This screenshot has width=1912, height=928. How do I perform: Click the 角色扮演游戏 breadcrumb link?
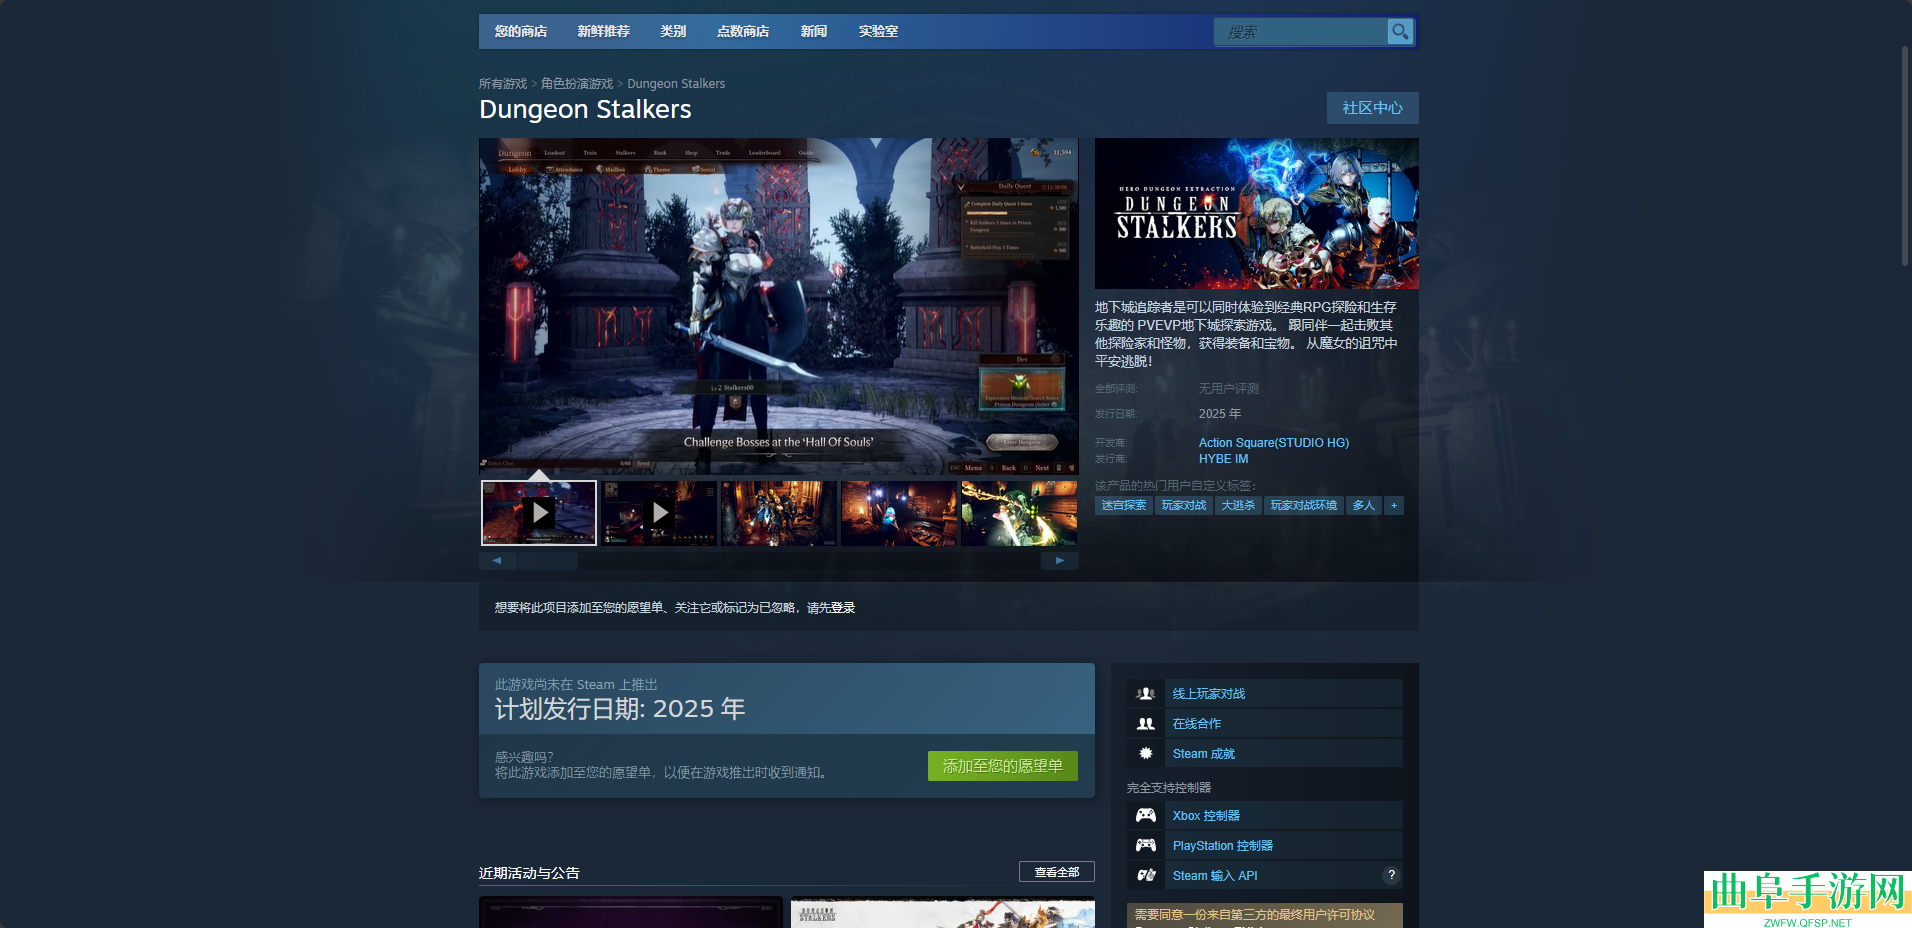(x=577, y=84)
